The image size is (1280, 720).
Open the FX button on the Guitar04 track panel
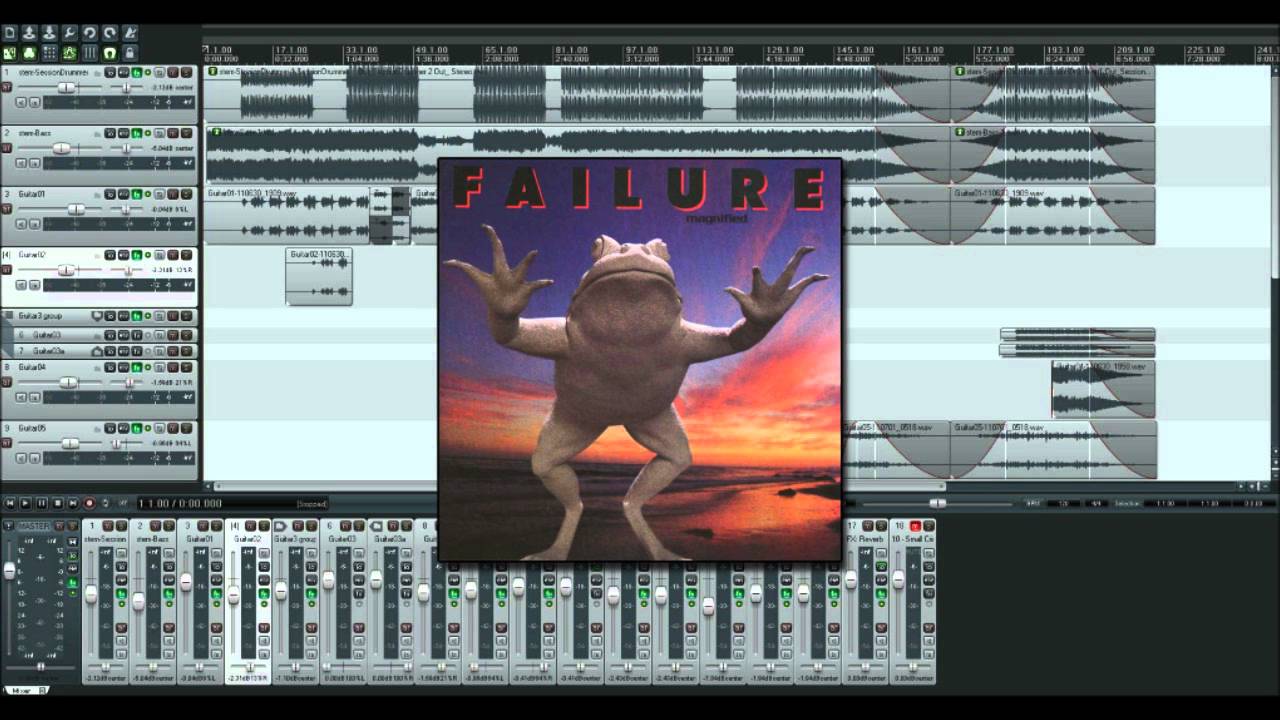tap(136, 368)
